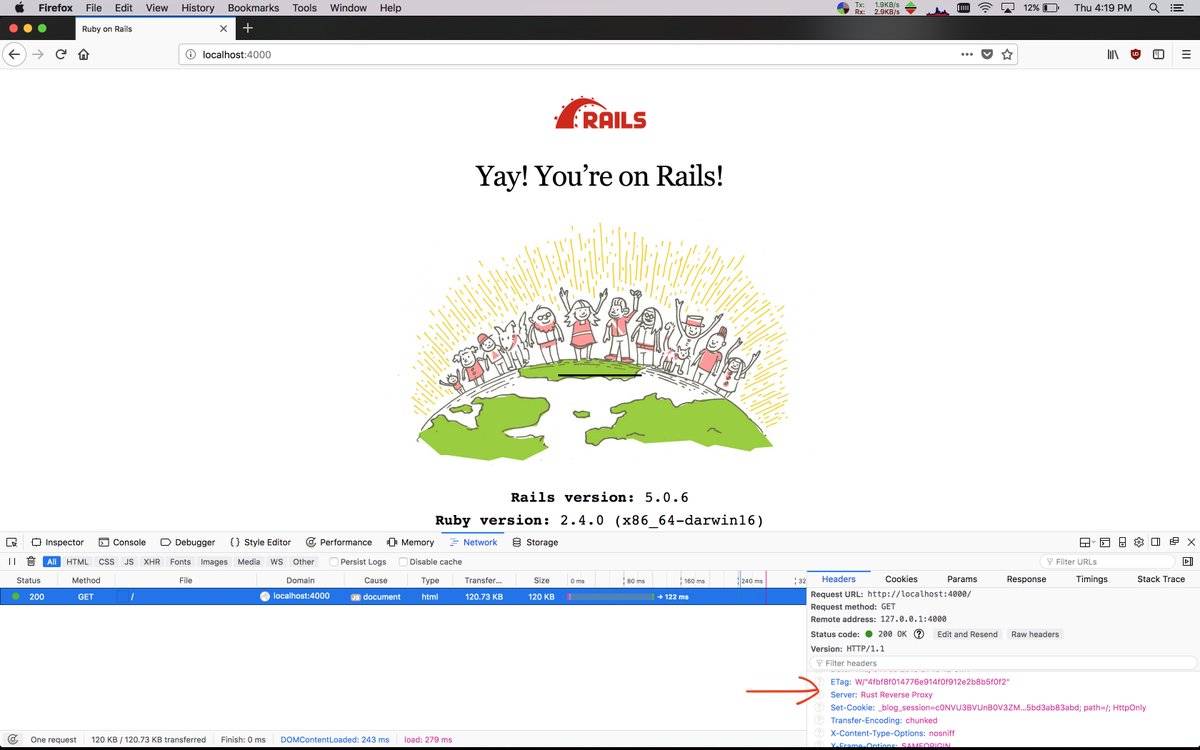Viewport: 1200px width, 750px height.
Task: Toggle the JS request filter
Action: coord(128,562)
